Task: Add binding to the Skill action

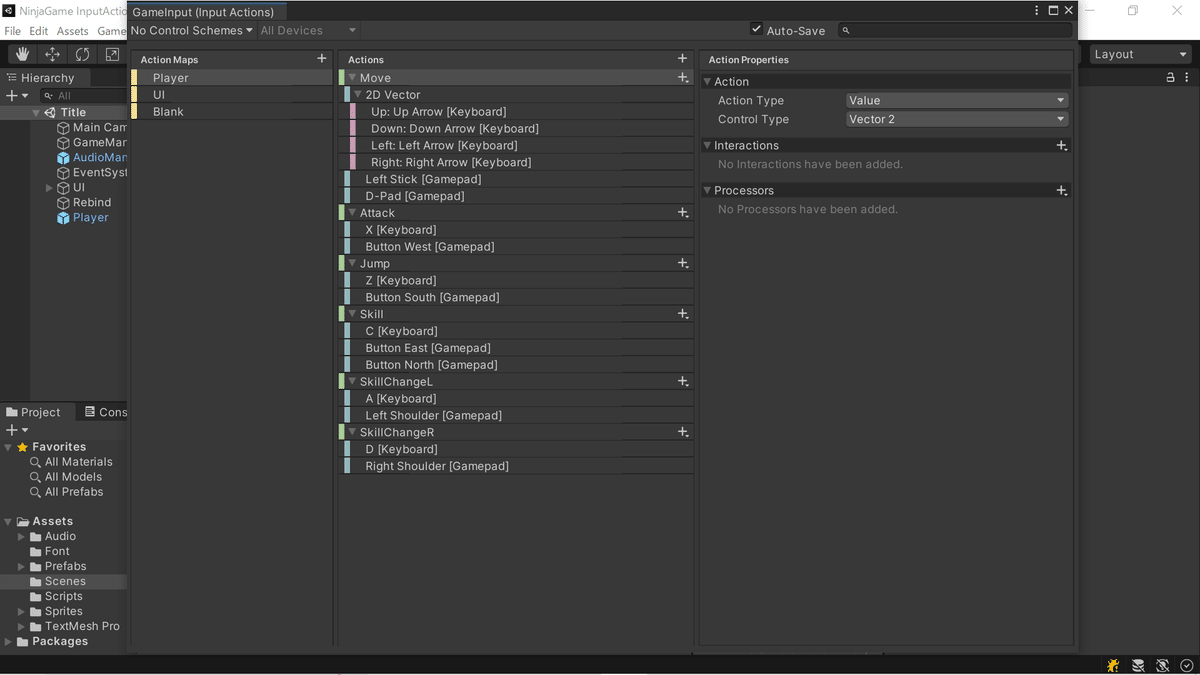Action: tap(683, 314)
